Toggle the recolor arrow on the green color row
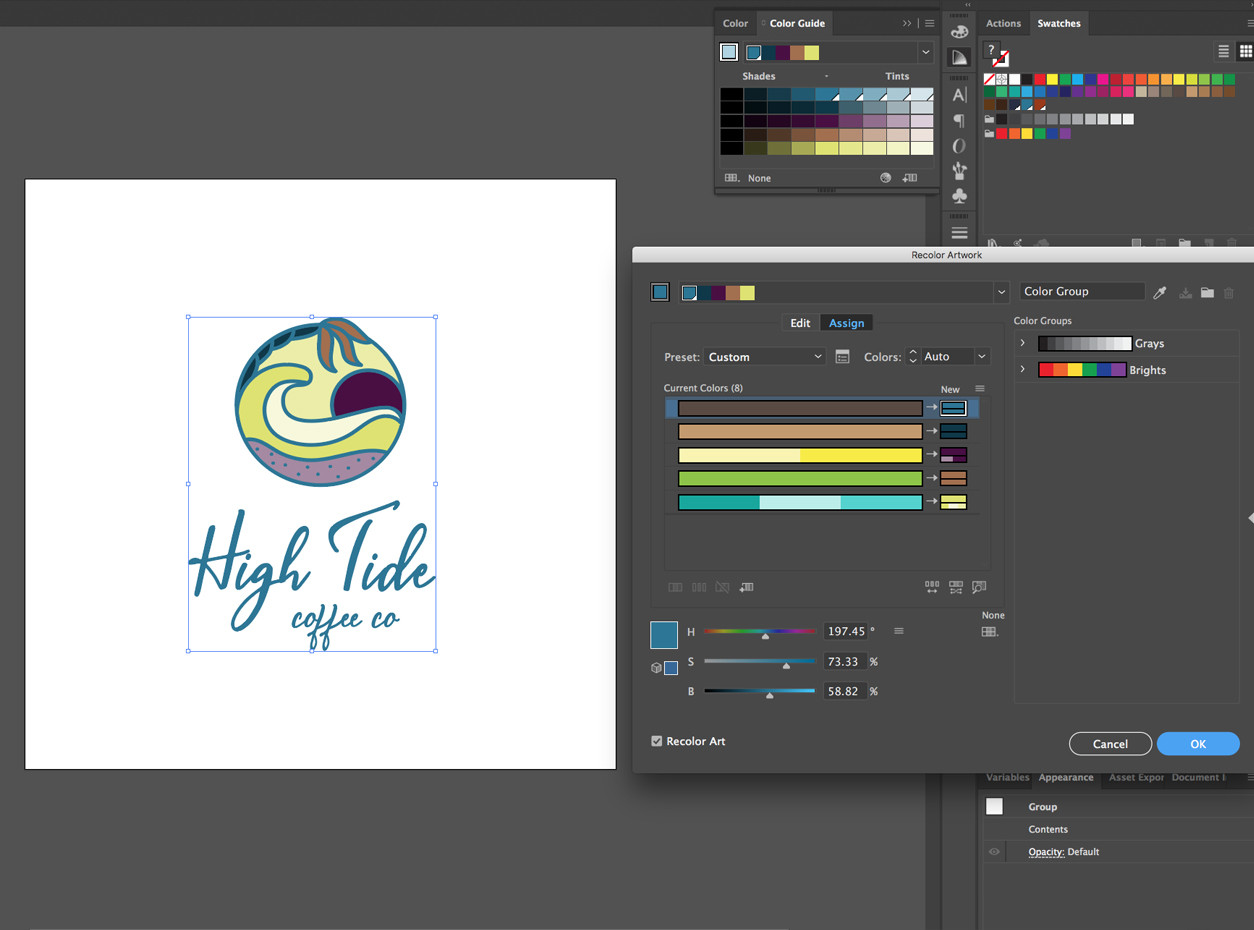This screenshot has height=930, width=1254. pos(931,478)
